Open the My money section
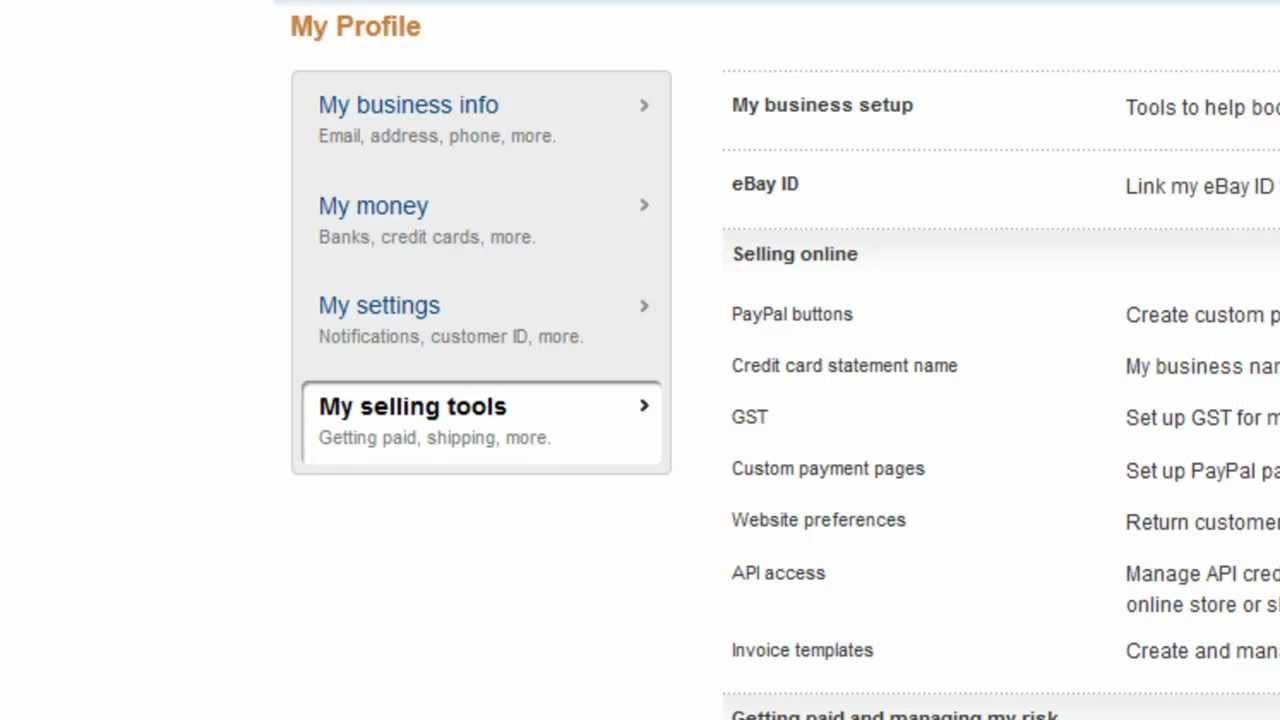The width and height of the screenshot is (1280, 720). [x=373, y=206]
